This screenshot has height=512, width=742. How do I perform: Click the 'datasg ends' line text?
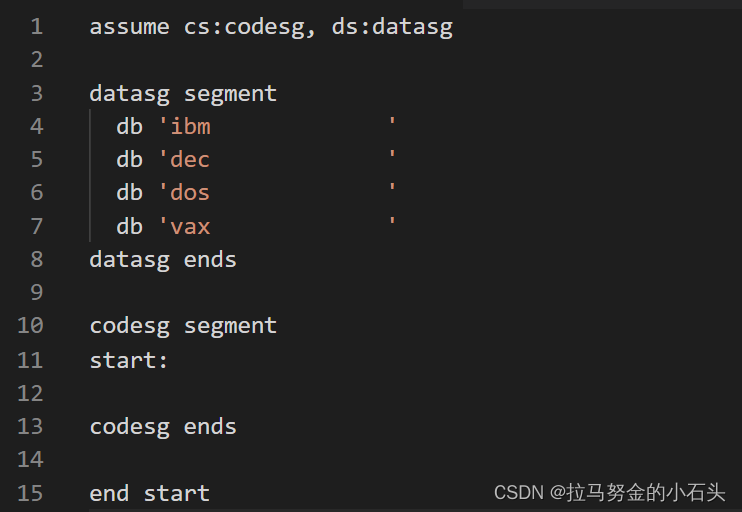pyautogui.click(x=163, y=260)
